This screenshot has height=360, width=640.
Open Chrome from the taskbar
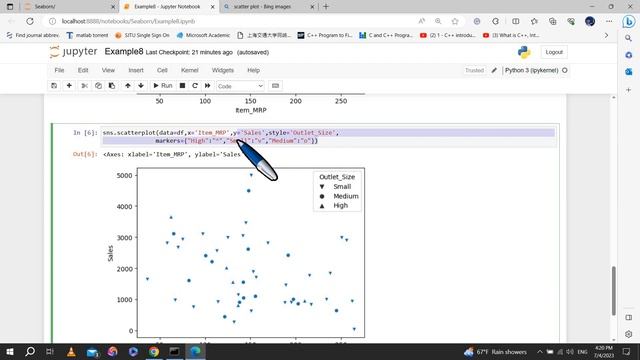[154, 352]
